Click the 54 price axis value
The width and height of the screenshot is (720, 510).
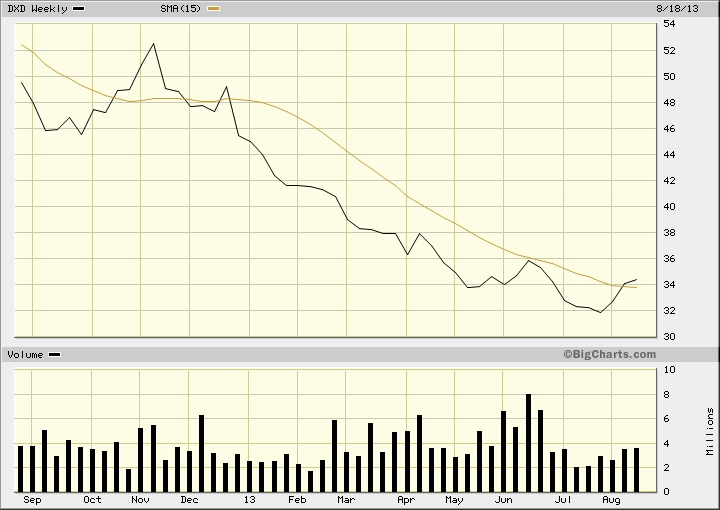point(669,24)
